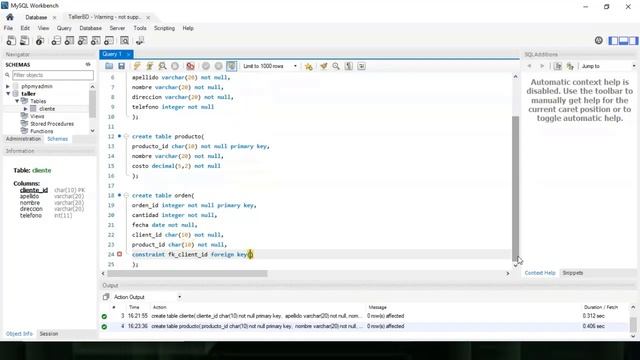Switch to the Snippets tab

click(x=573, y=273)
